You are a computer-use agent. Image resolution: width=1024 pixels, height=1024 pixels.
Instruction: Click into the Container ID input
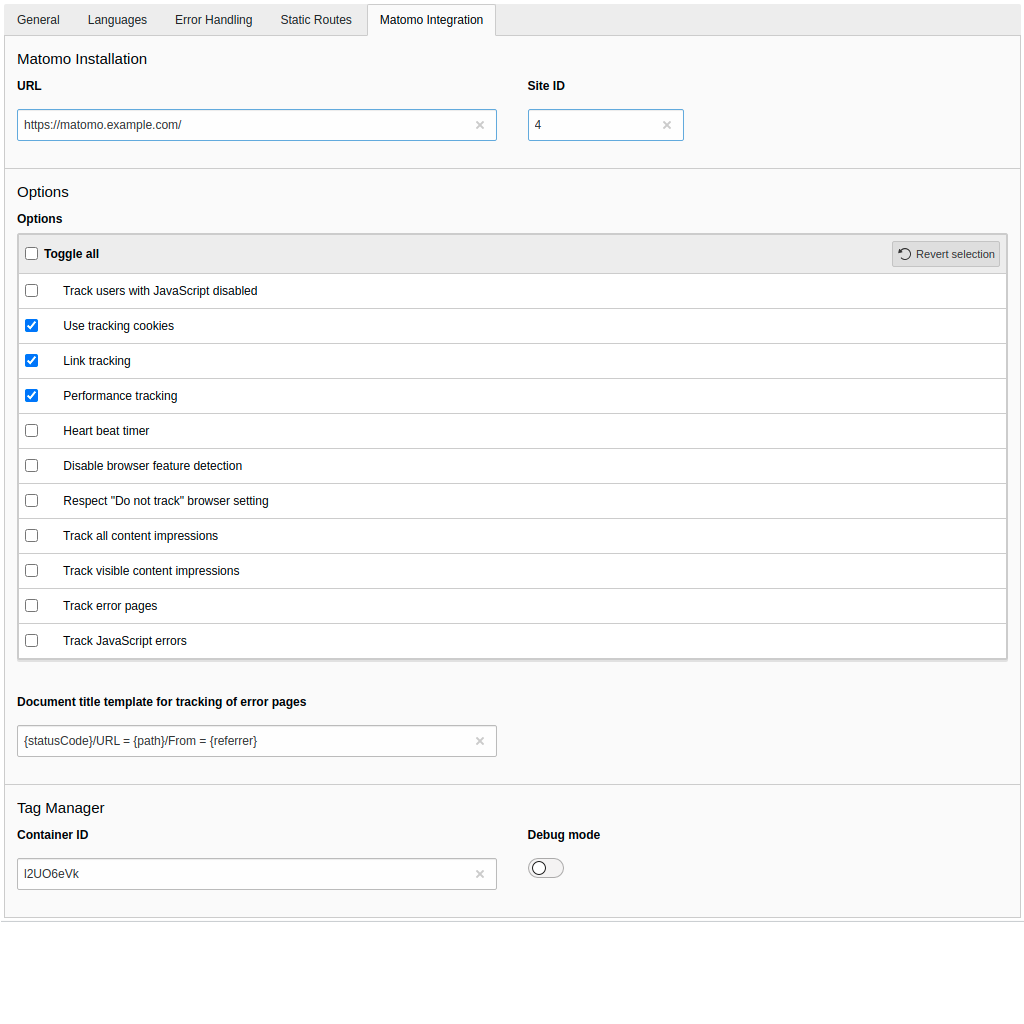pos(240,874)
